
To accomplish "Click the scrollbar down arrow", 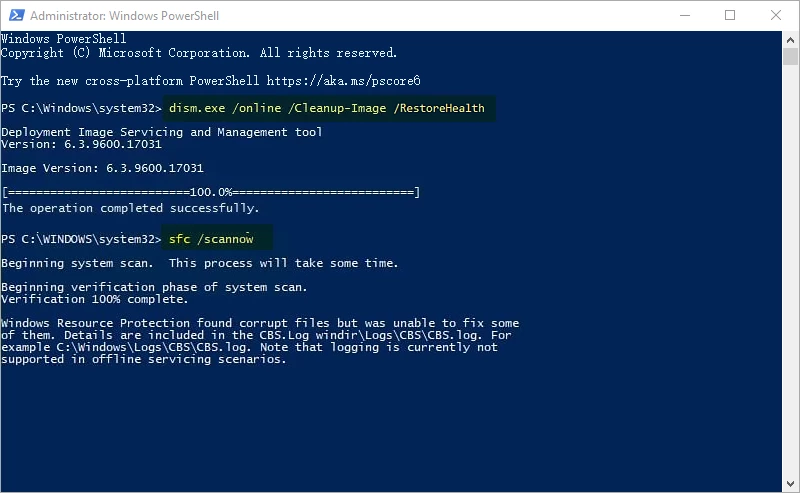I will (x=790, y=483).
